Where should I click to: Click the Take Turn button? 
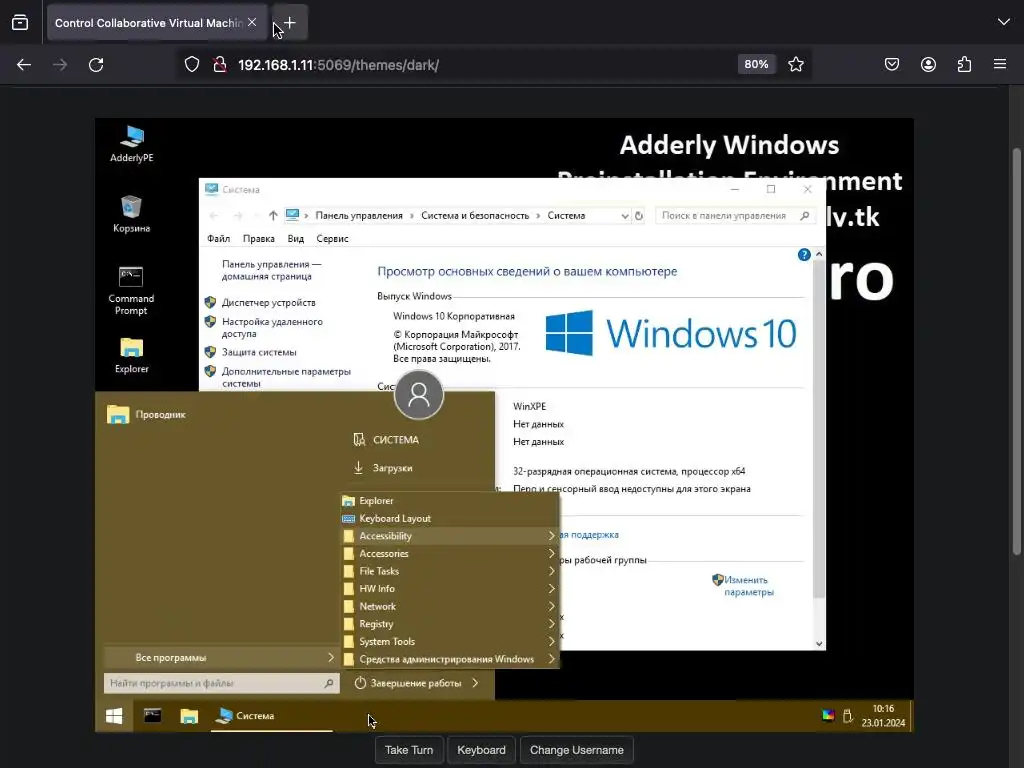pyautogui.click(x=409, y=750)
